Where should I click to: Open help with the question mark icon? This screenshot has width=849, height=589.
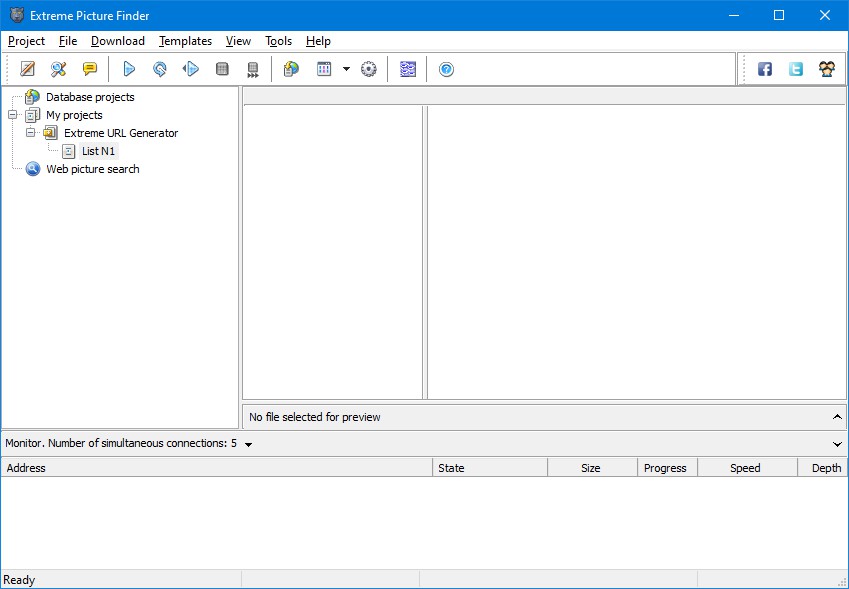pos(446,69)
